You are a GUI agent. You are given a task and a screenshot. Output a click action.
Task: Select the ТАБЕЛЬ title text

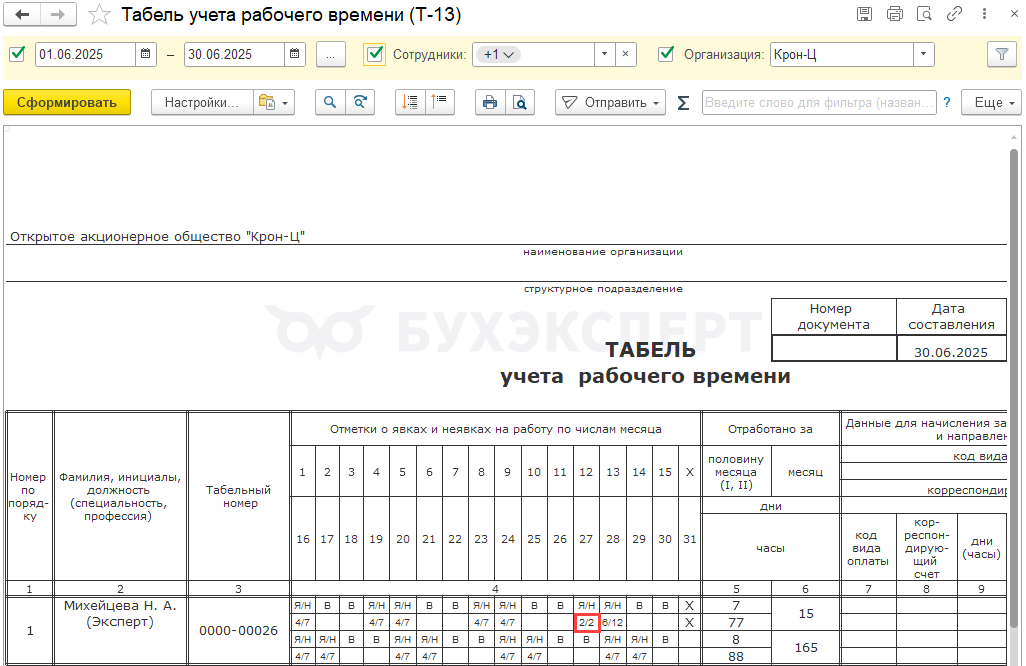click(650, 350)
